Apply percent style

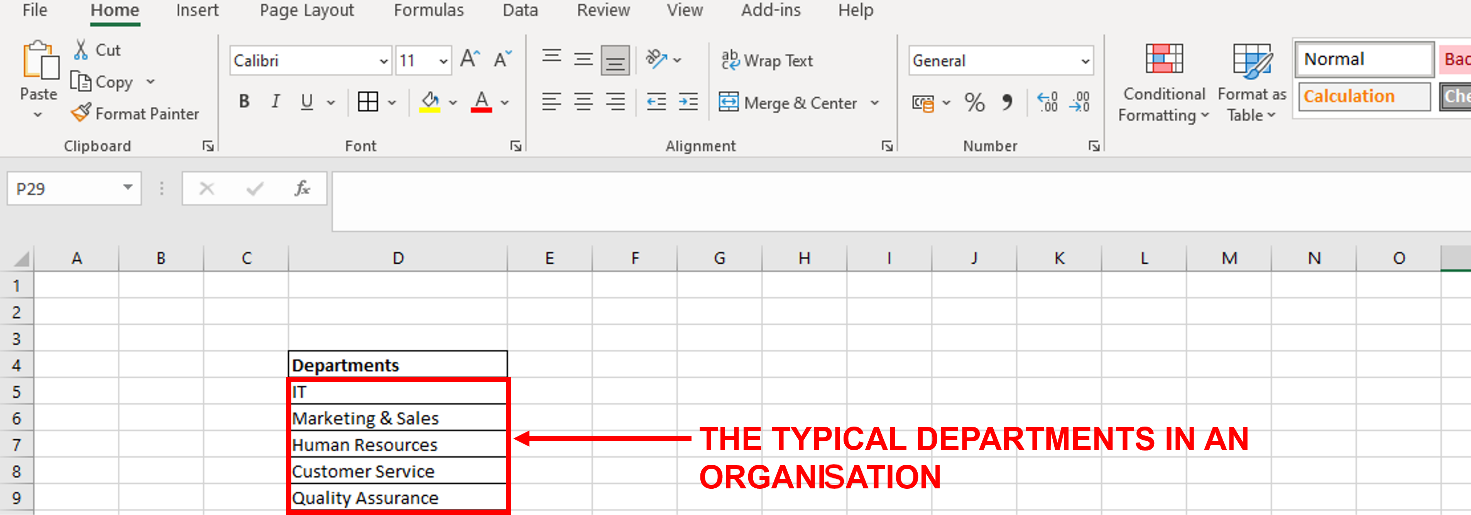point(975,102)
